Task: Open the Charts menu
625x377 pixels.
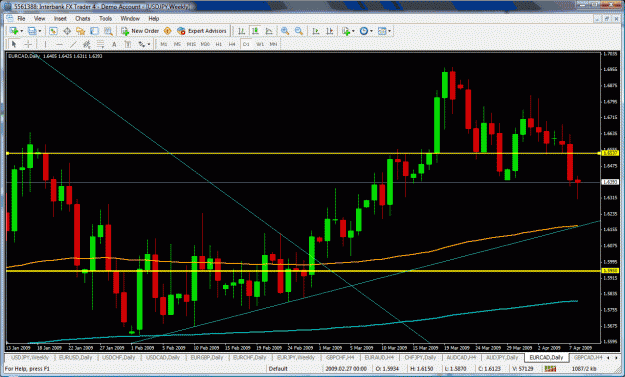Action: point(83,18)
